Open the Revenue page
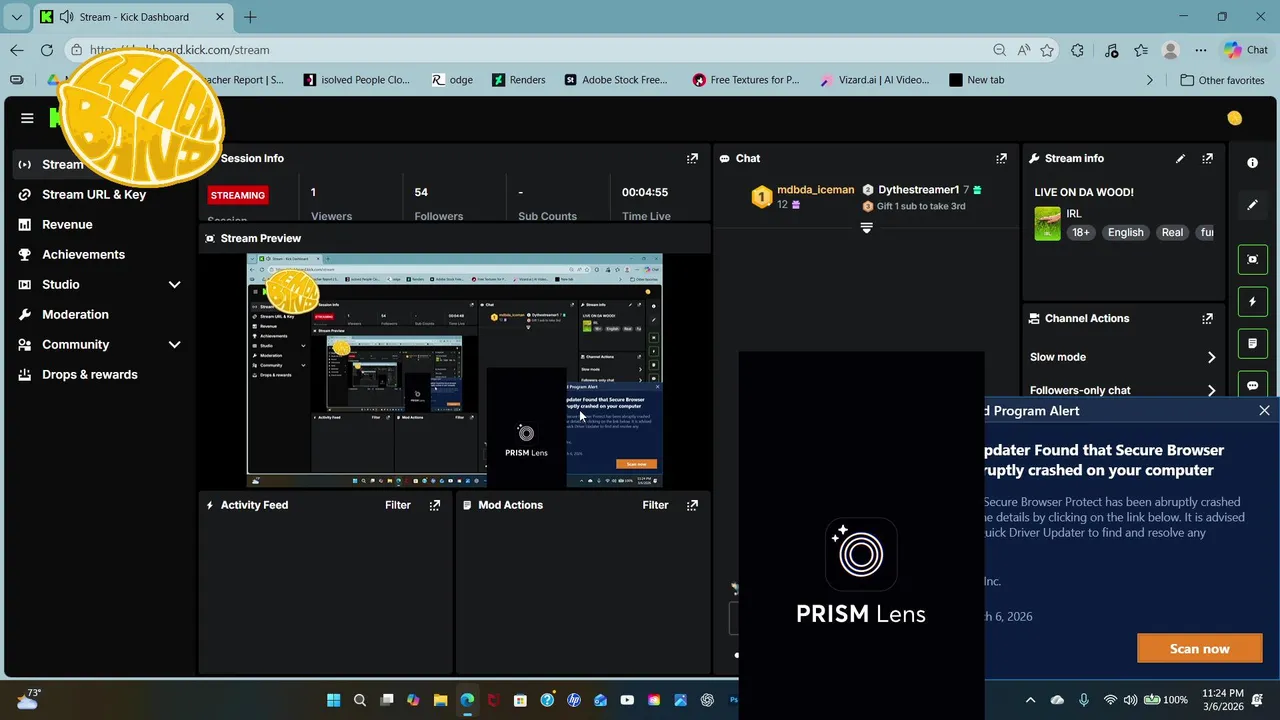Viewport: 1280px width, 720px height. [x=67, y=224]
